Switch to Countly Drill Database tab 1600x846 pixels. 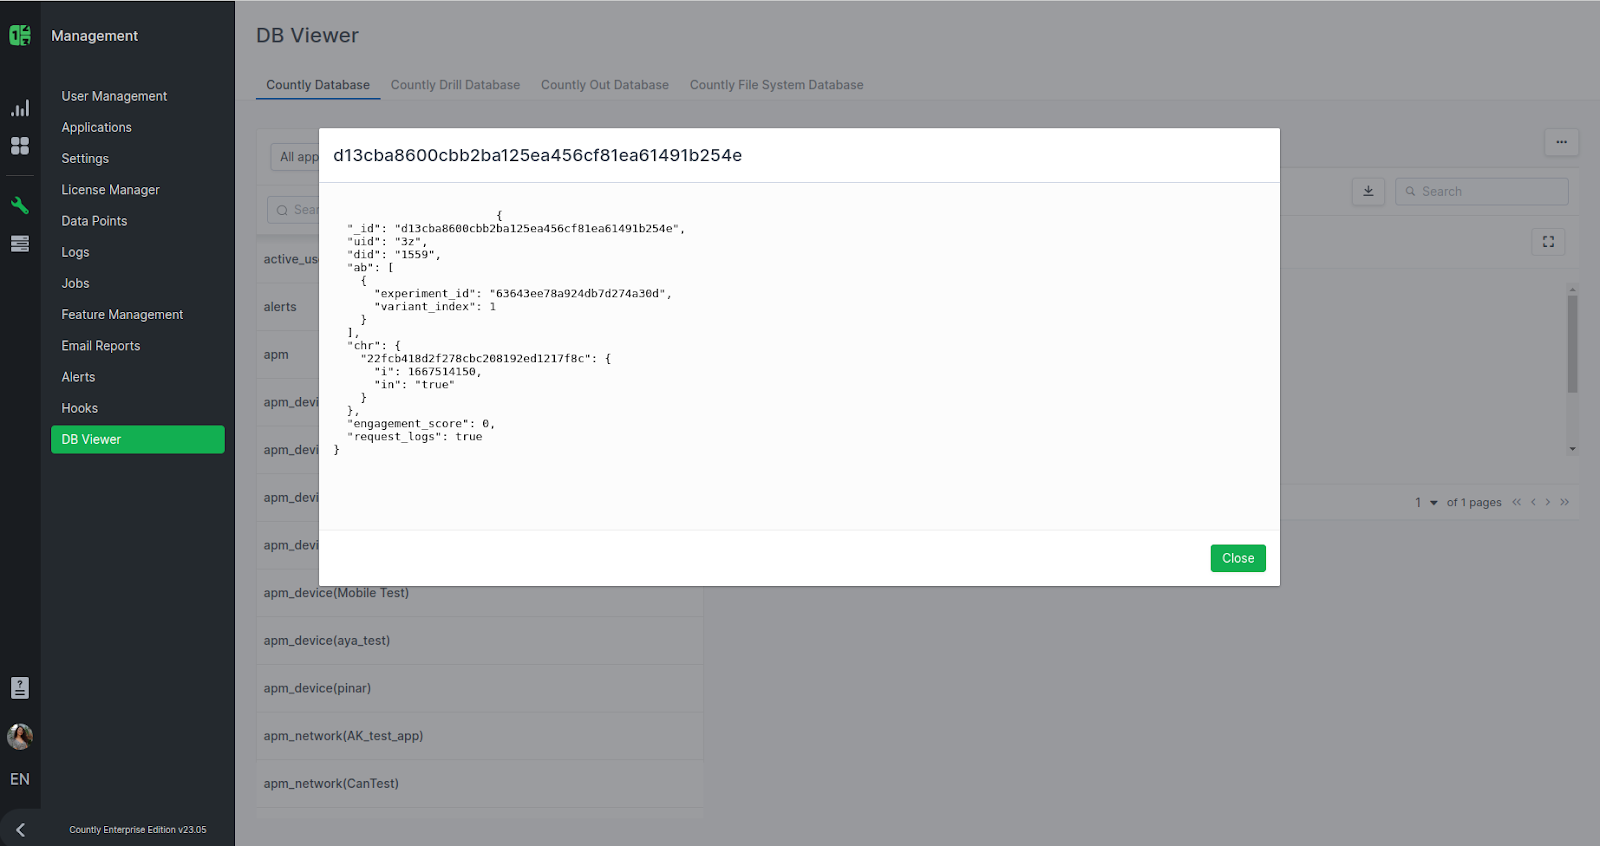(x=455, y=85)
